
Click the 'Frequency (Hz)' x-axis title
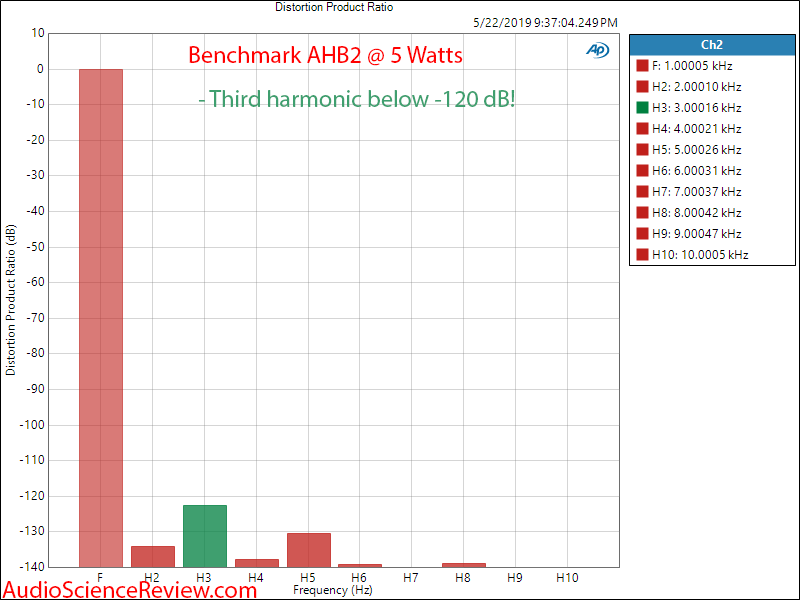click(x=333, y=590)
